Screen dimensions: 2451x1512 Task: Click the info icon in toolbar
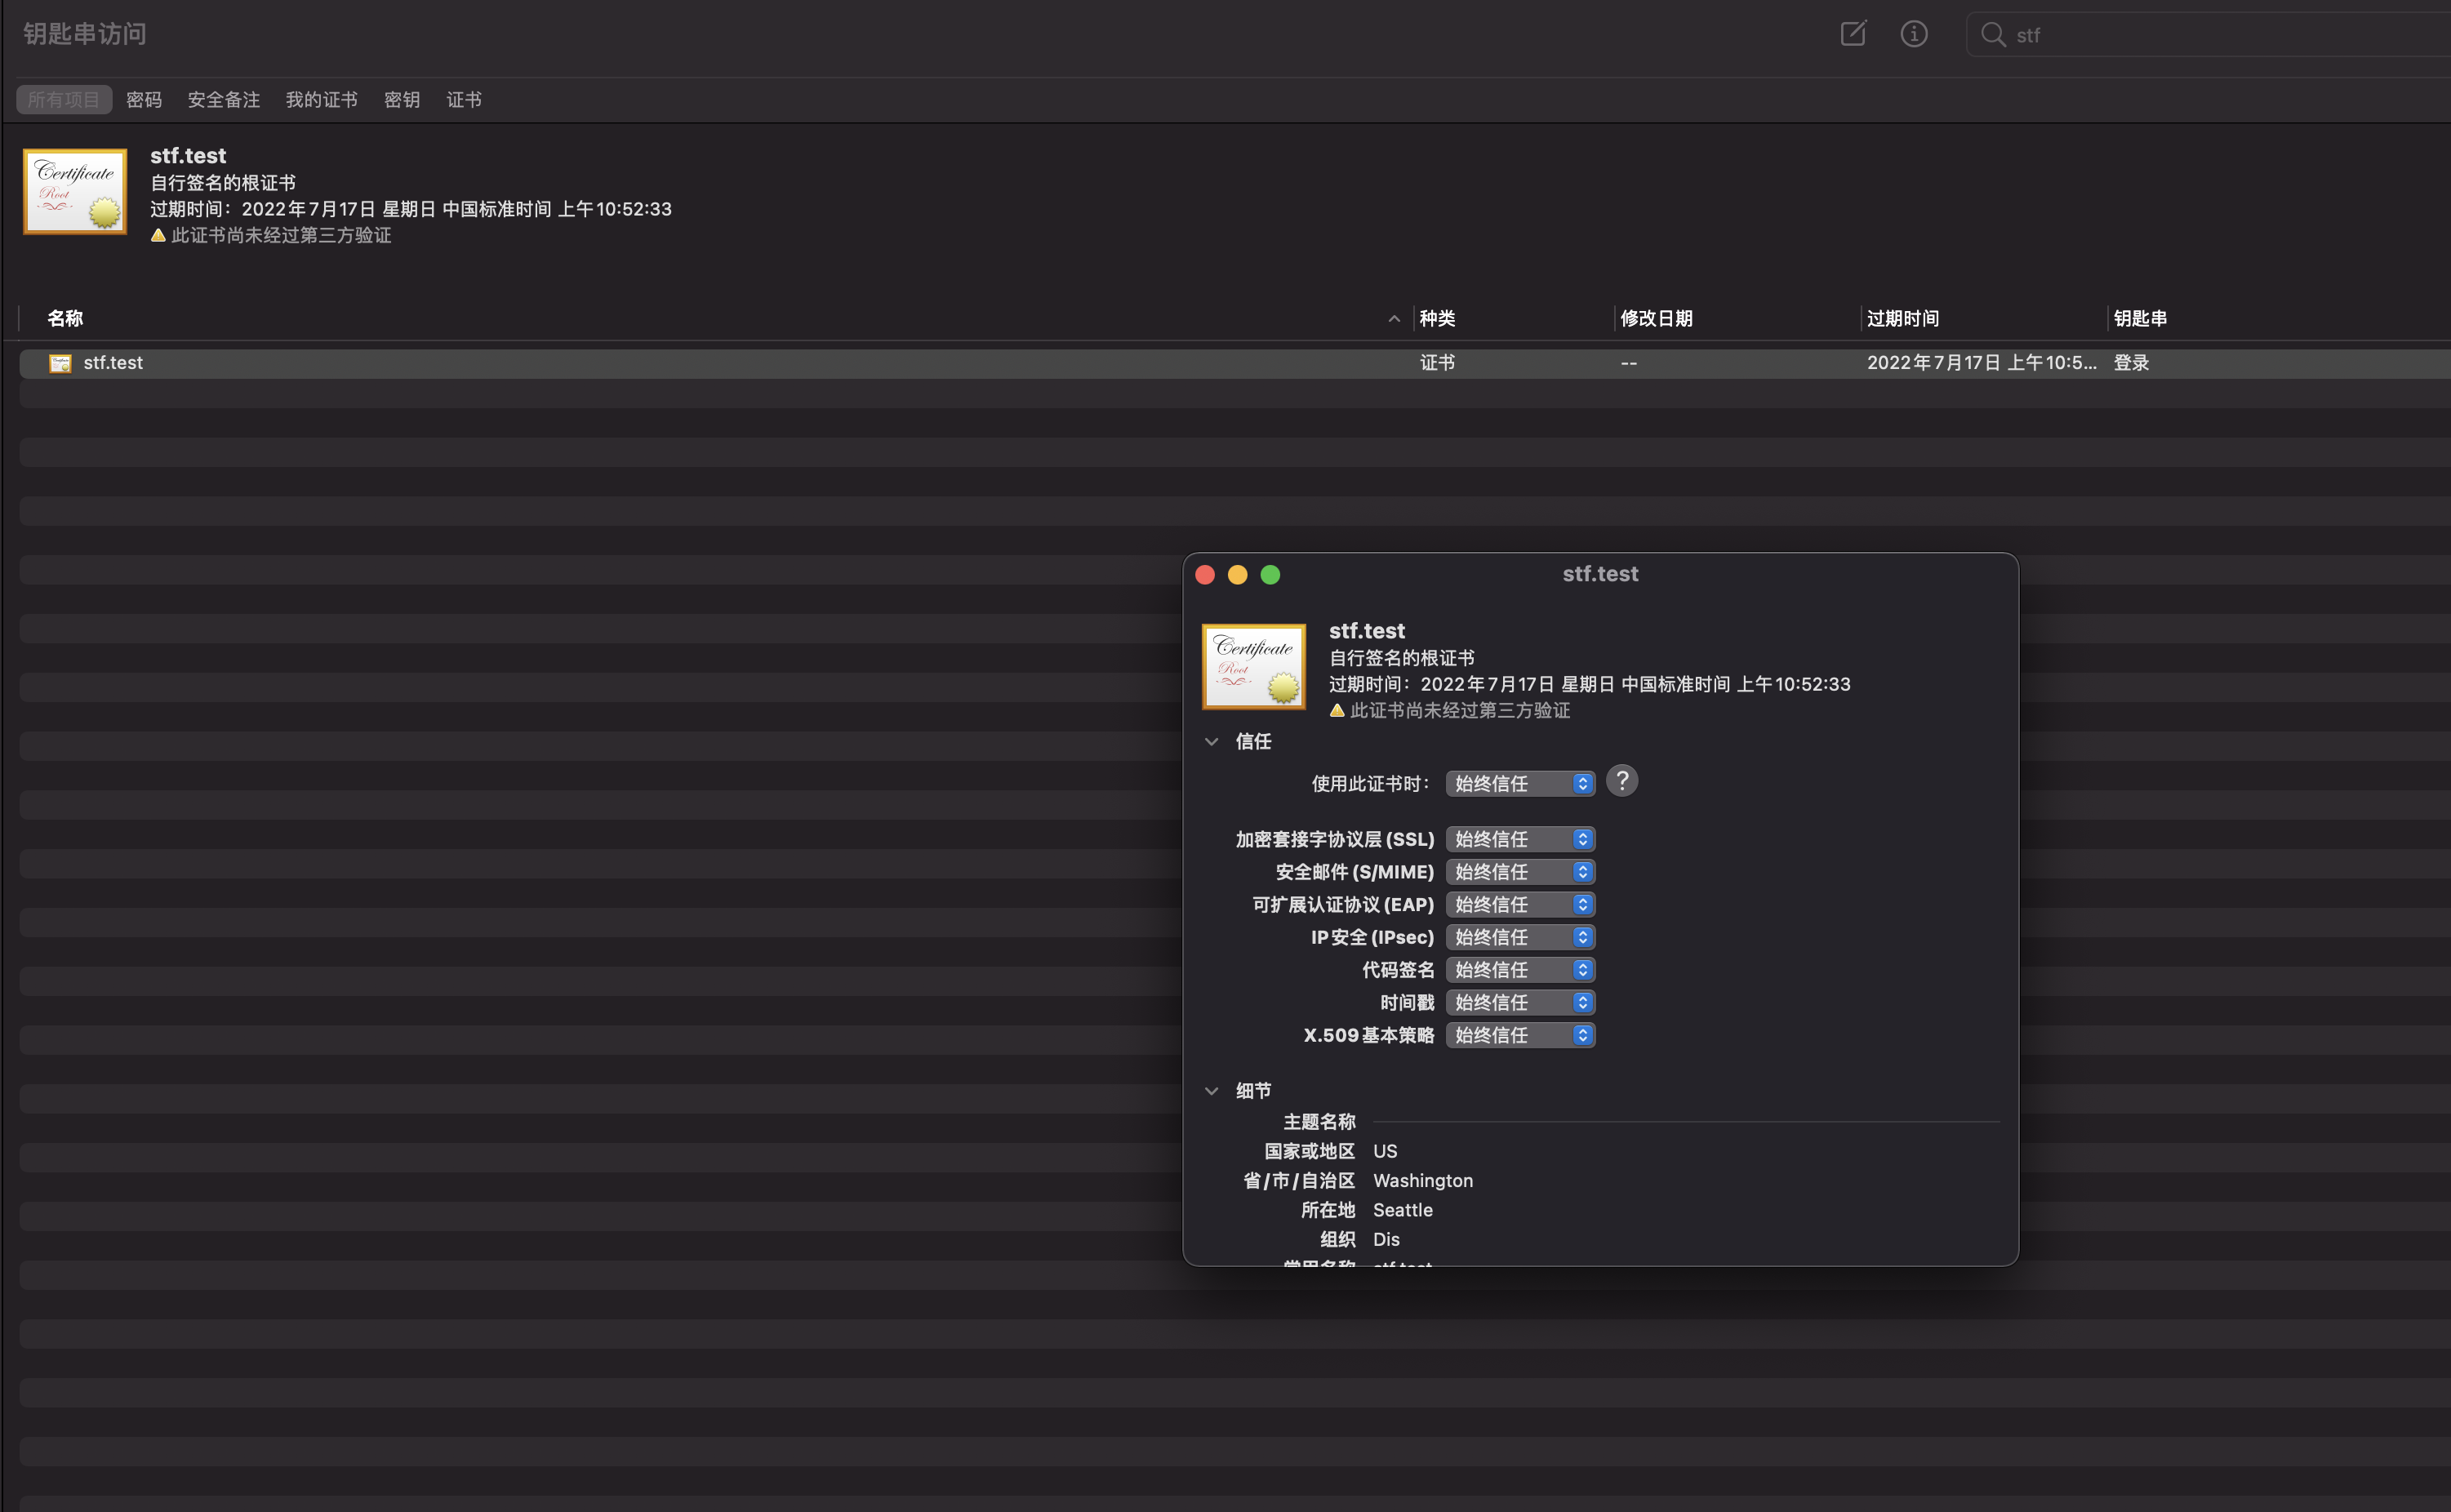(x=1913, y=34)
